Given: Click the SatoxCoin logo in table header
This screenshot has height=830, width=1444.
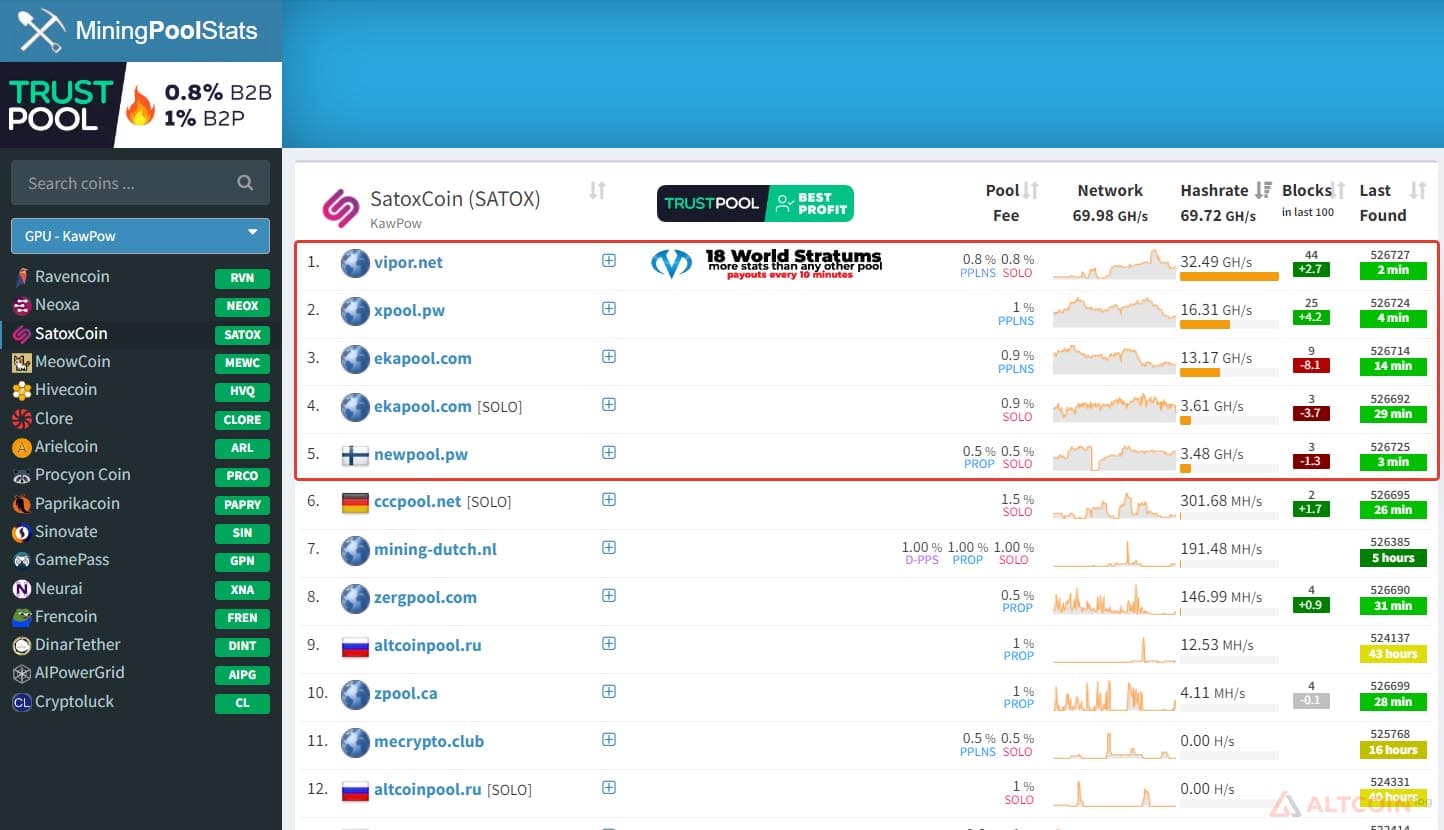Looking at the screenshot, I should (340, 208).
